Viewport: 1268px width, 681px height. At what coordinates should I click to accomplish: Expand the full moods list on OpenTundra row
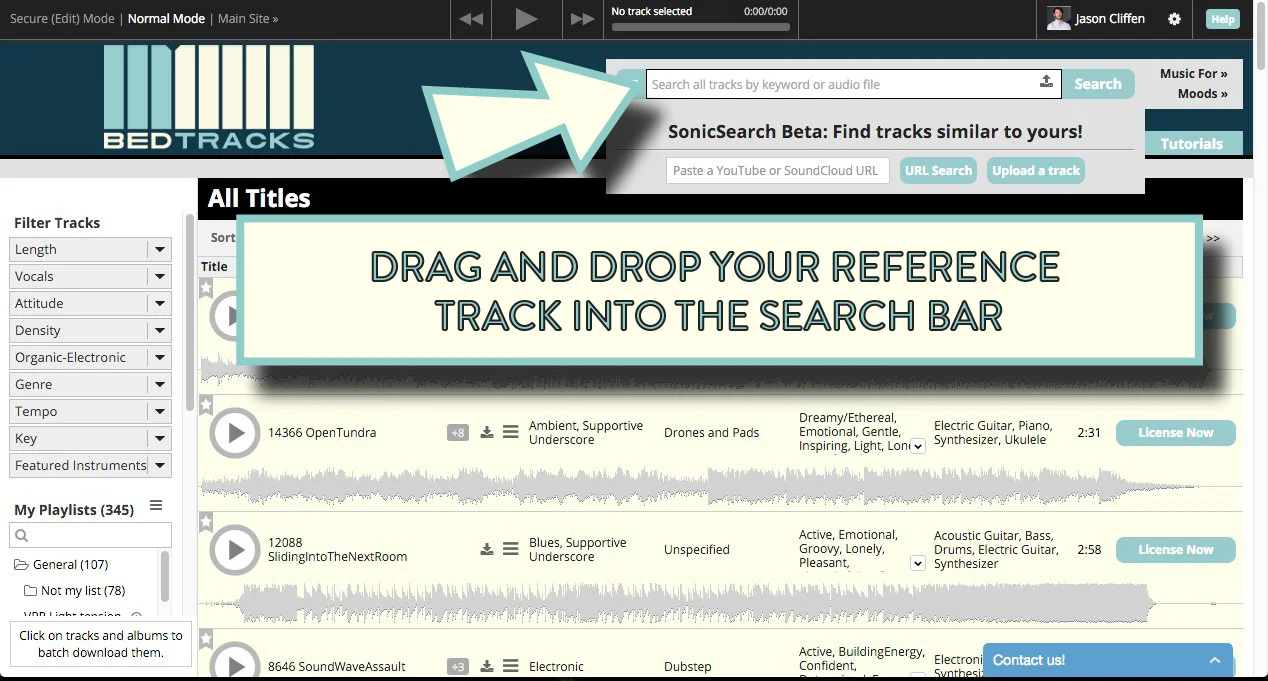coord(917,446)
